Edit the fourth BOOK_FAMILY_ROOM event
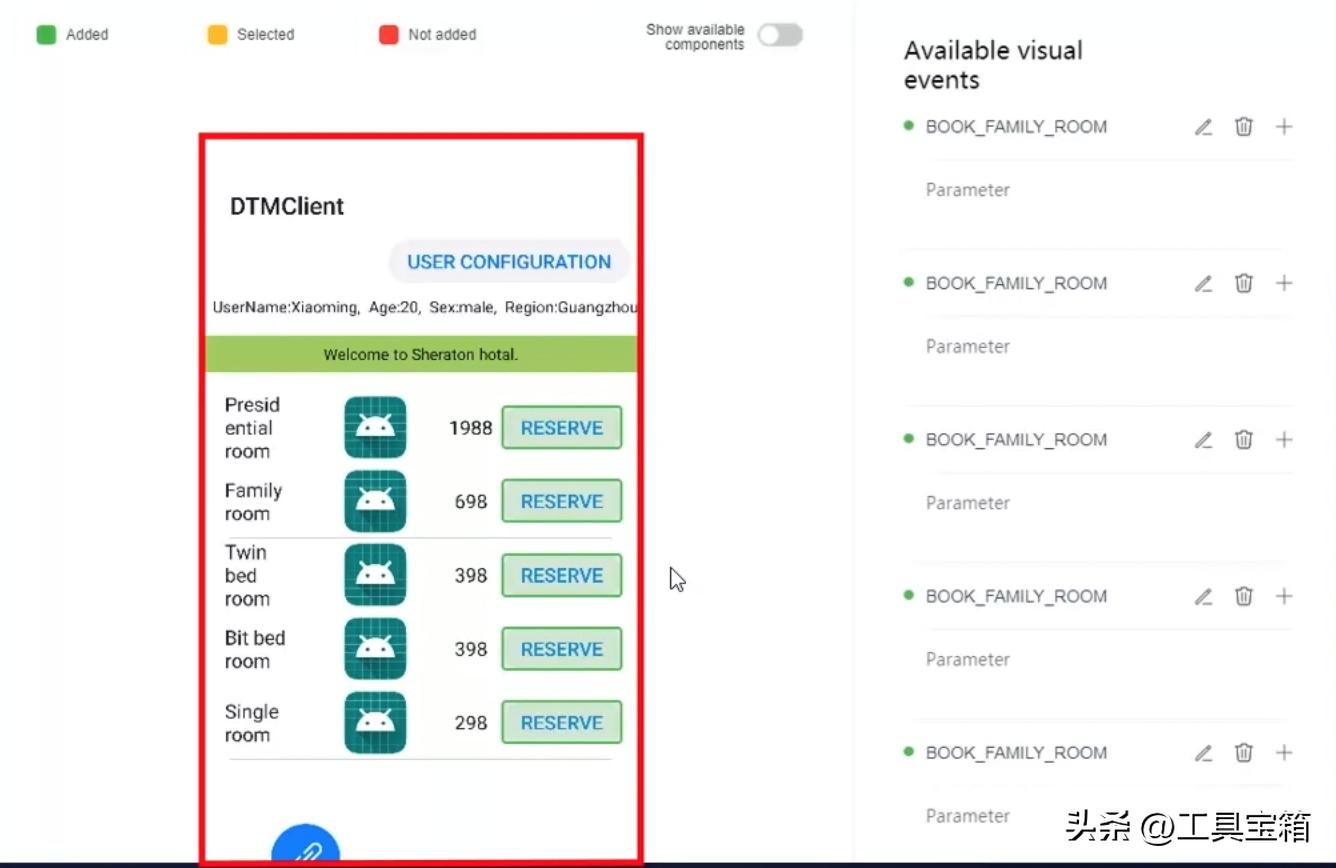The image size is (1336, 868). pyautogui.click(x=1203, y=596)
